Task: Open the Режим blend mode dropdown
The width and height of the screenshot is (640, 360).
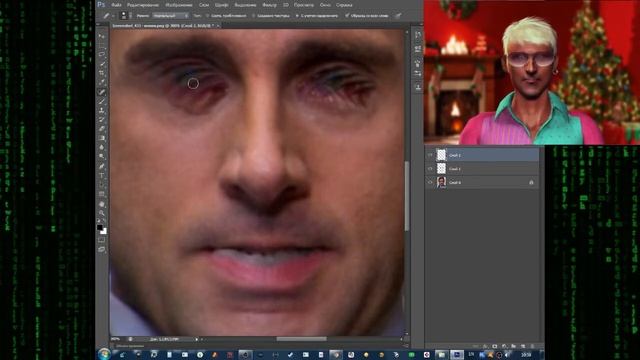Action: tap(171, 16)
